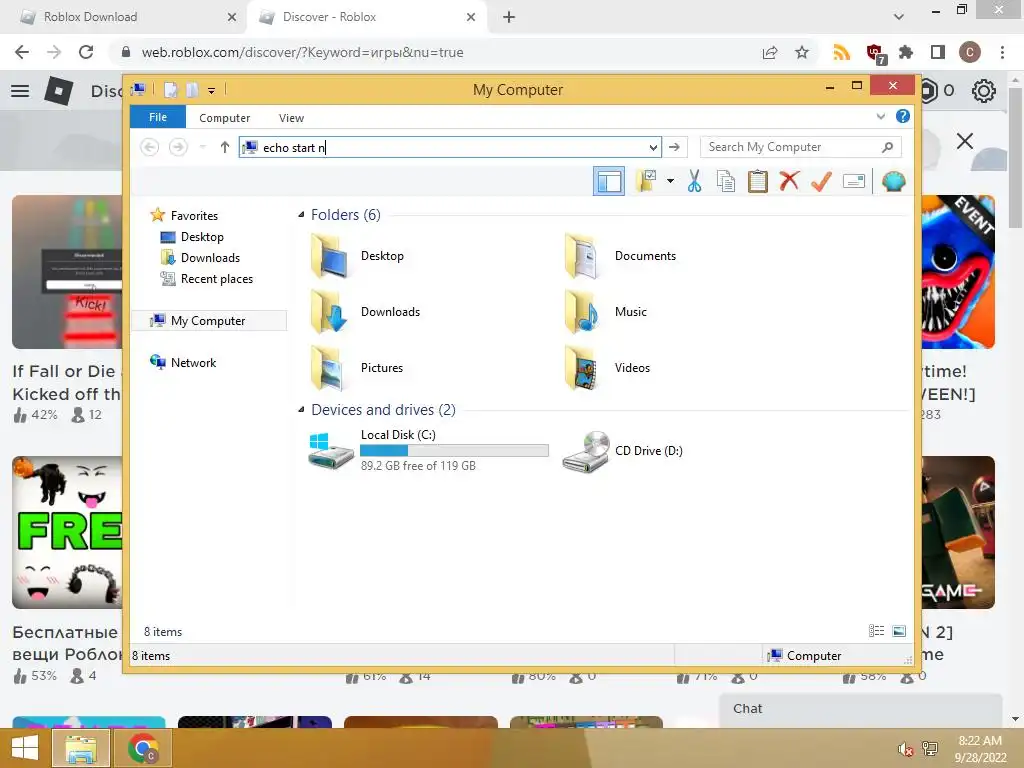Click inside the address bar text field
Viewport: 1024px width, 768px height.
click(x=451, y=147)
